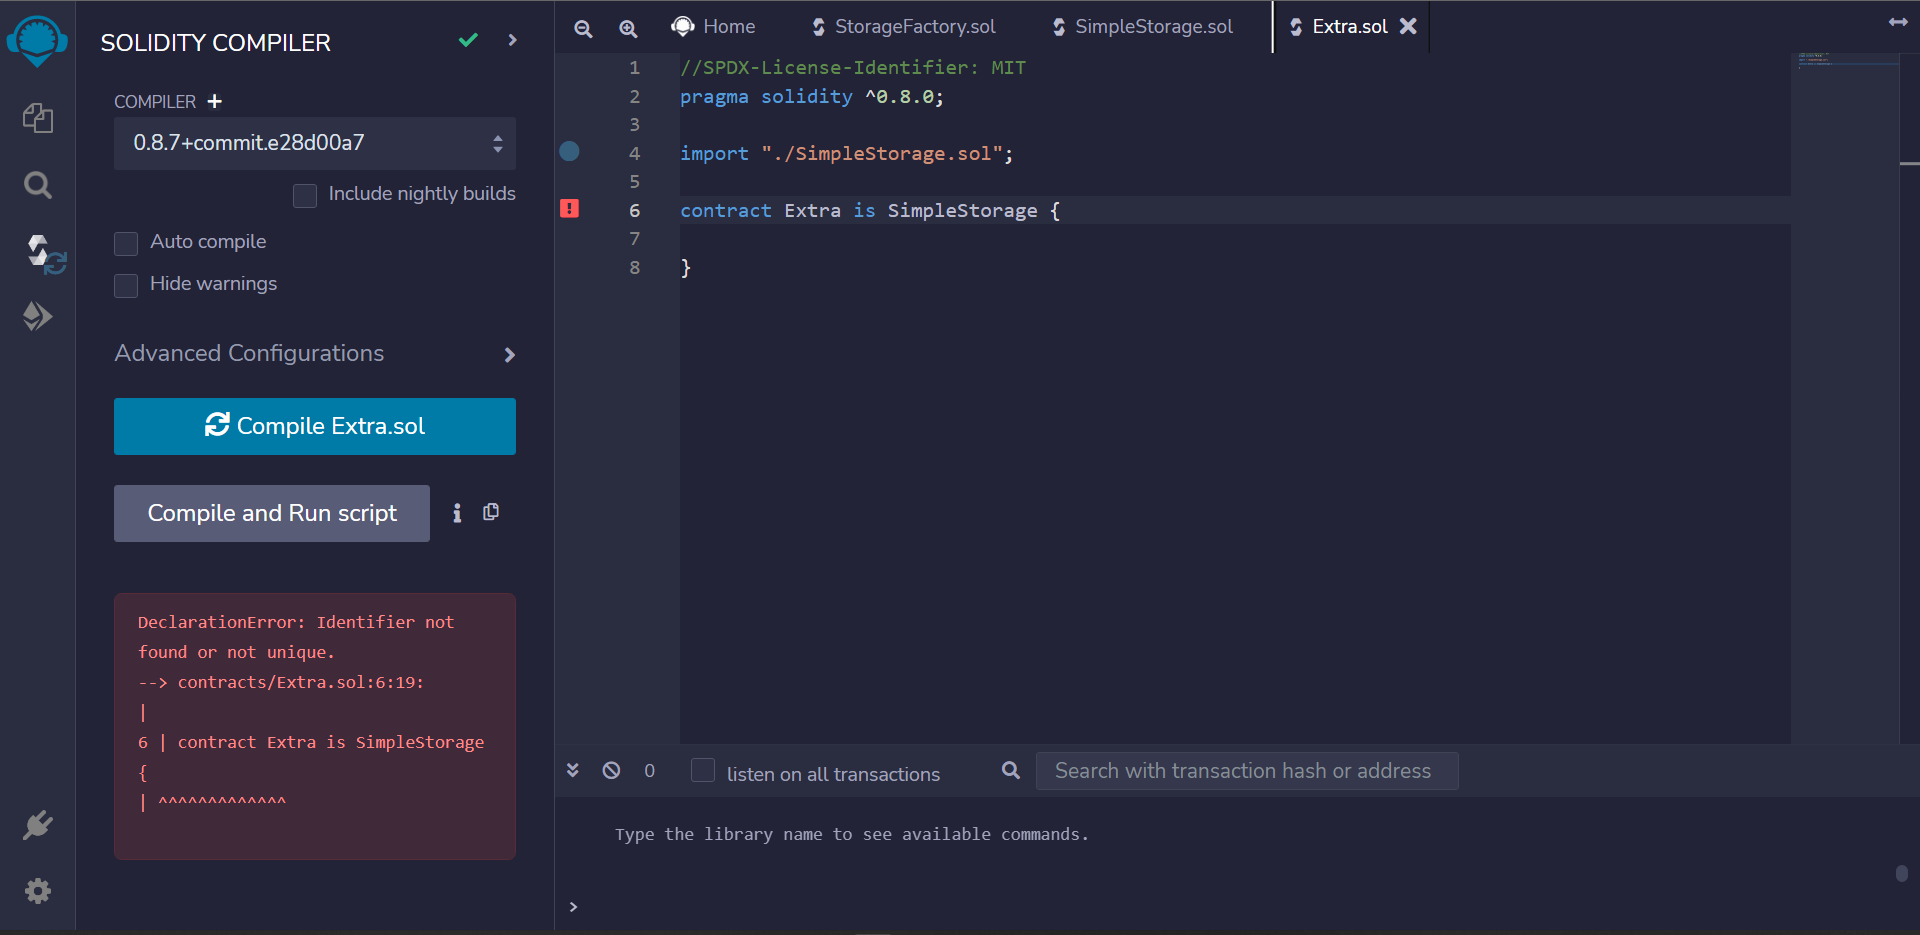Click the SPDX license comment line
1920x935 pixels.
(853, 67)
